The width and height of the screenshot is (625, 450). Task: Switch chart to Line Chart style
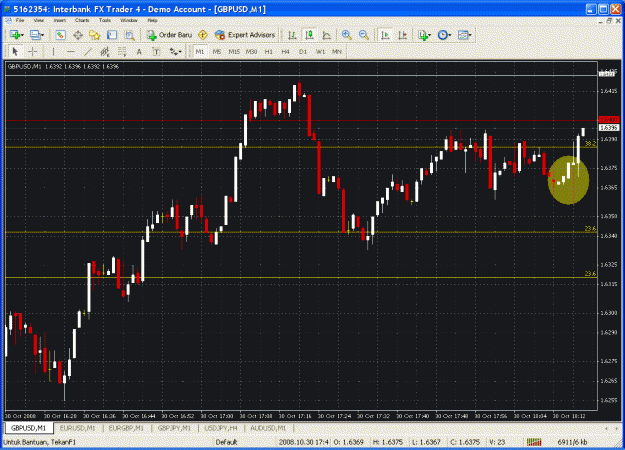pos(326,35)
